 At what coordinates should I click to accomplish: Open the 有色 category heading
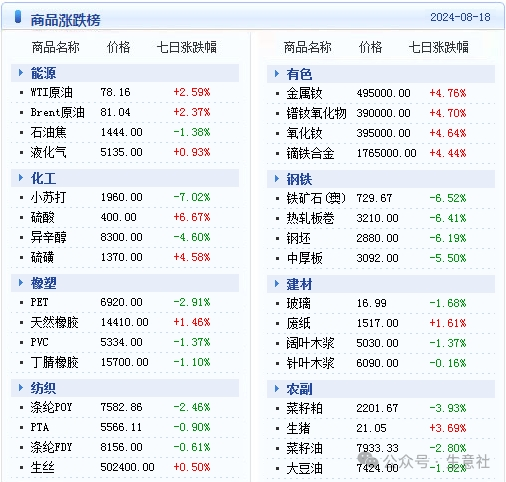pyautogui.click(x=299, y=74)
